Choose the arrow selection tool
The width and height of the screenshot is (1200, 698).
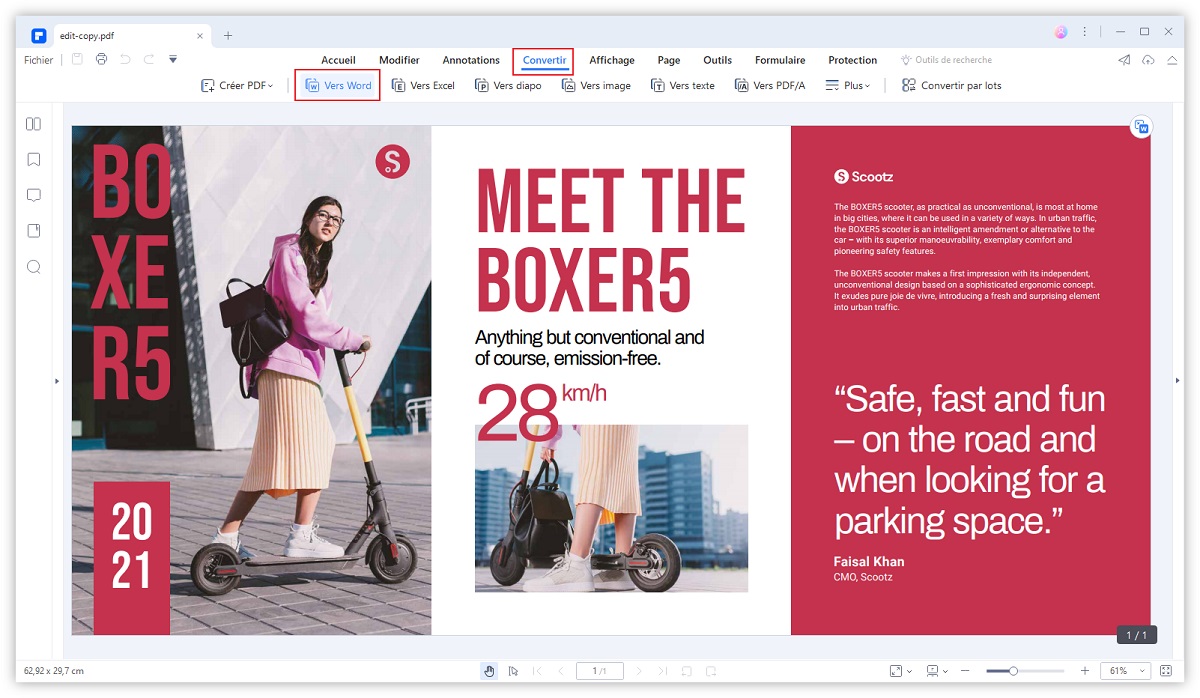(513, 671)
